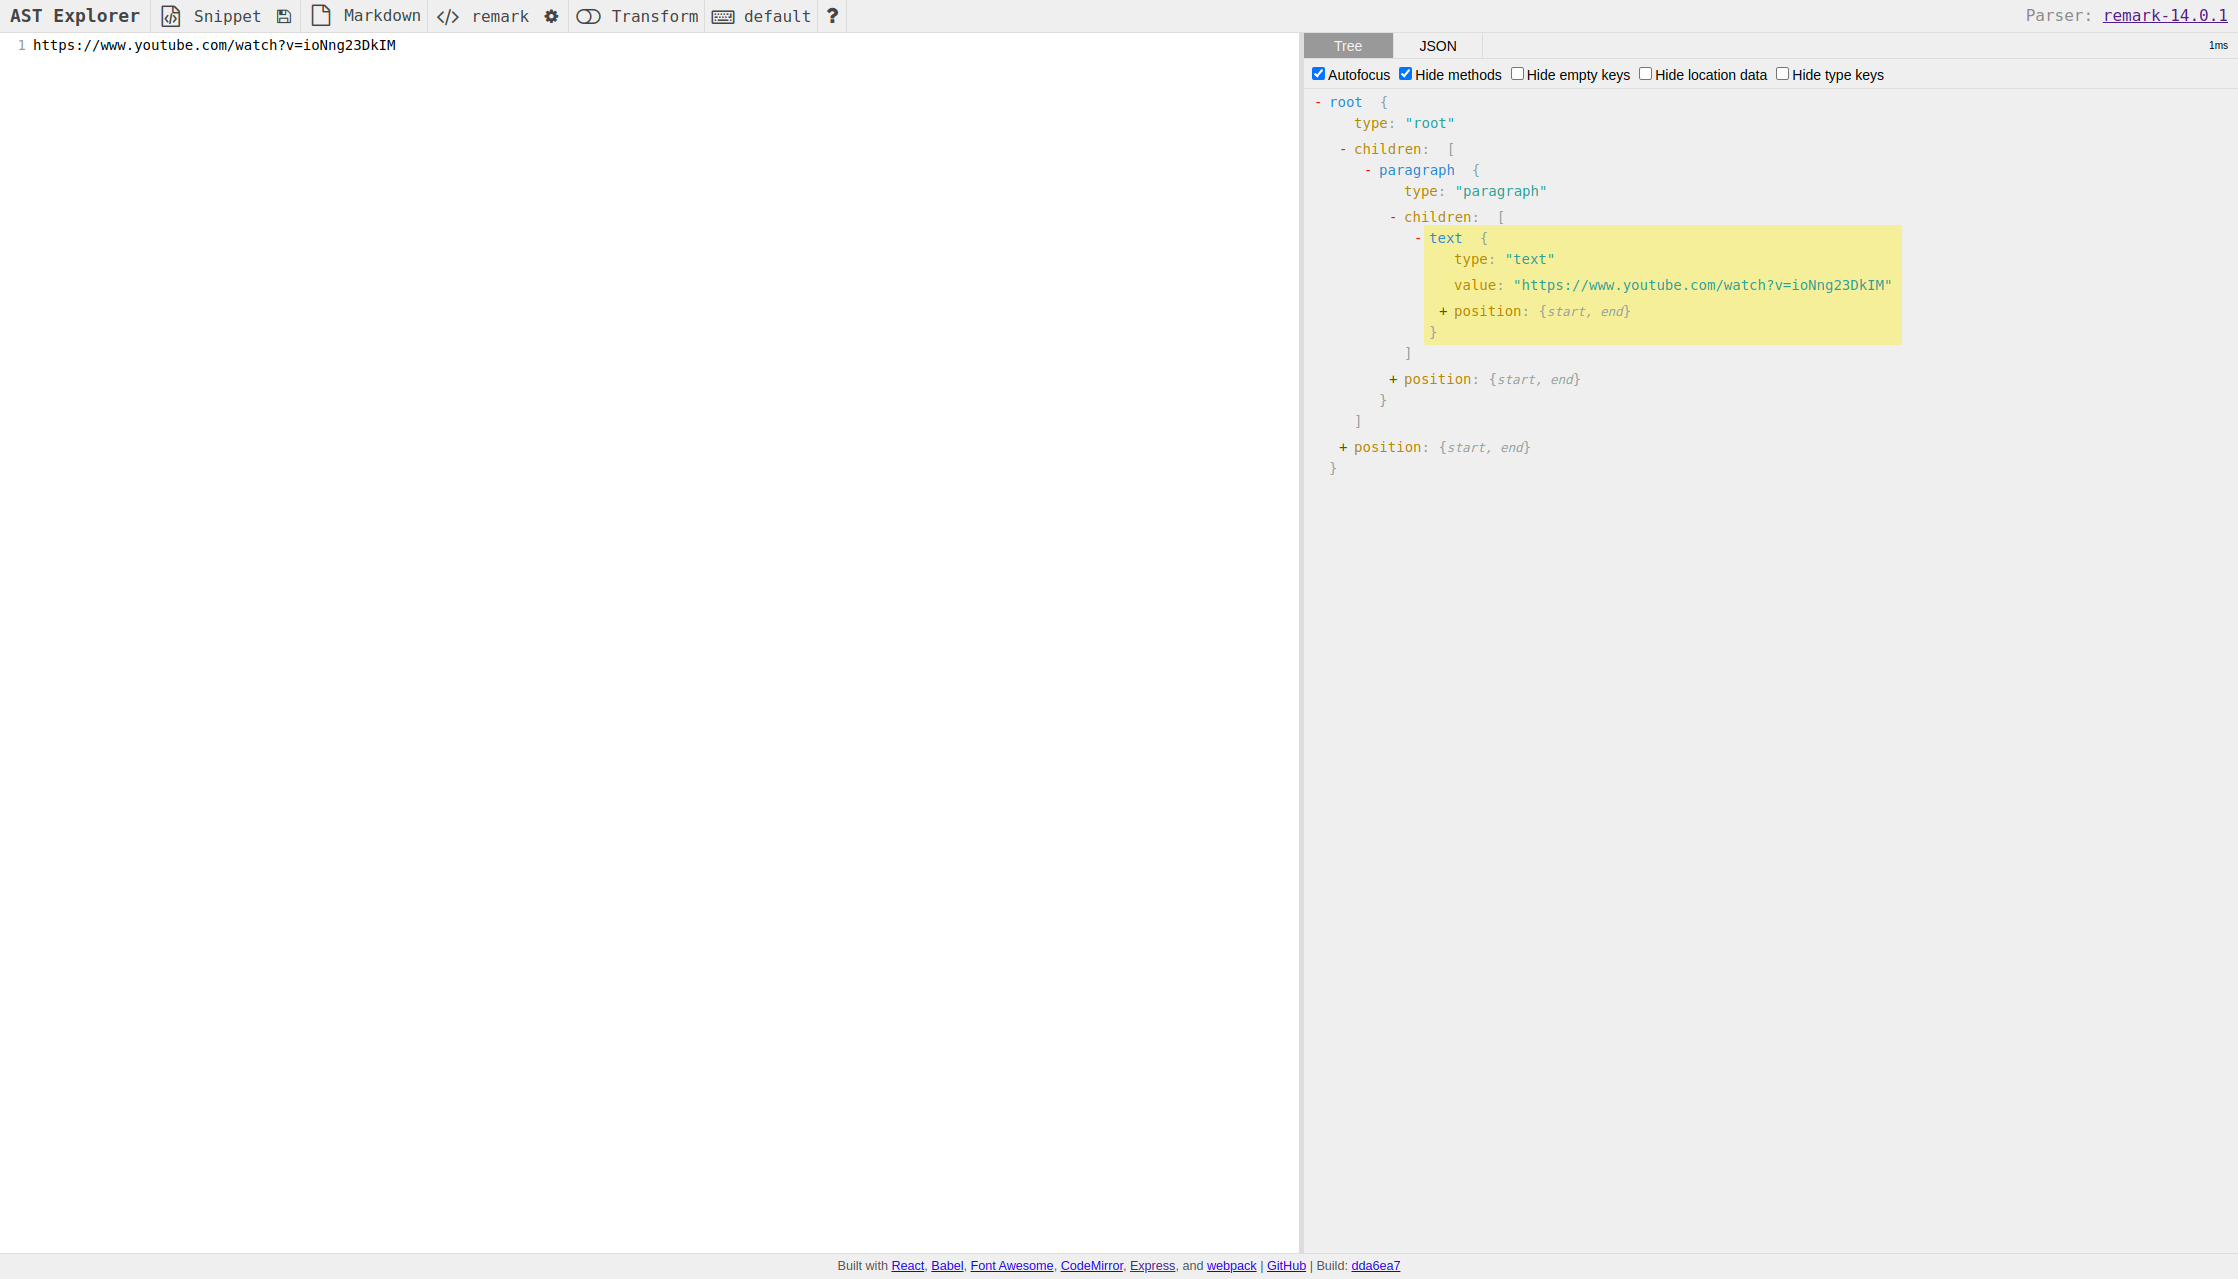Enable the Hide type keys checkbox
The height and width of the screenshot is (1279, 2238).
[1782, 73]
